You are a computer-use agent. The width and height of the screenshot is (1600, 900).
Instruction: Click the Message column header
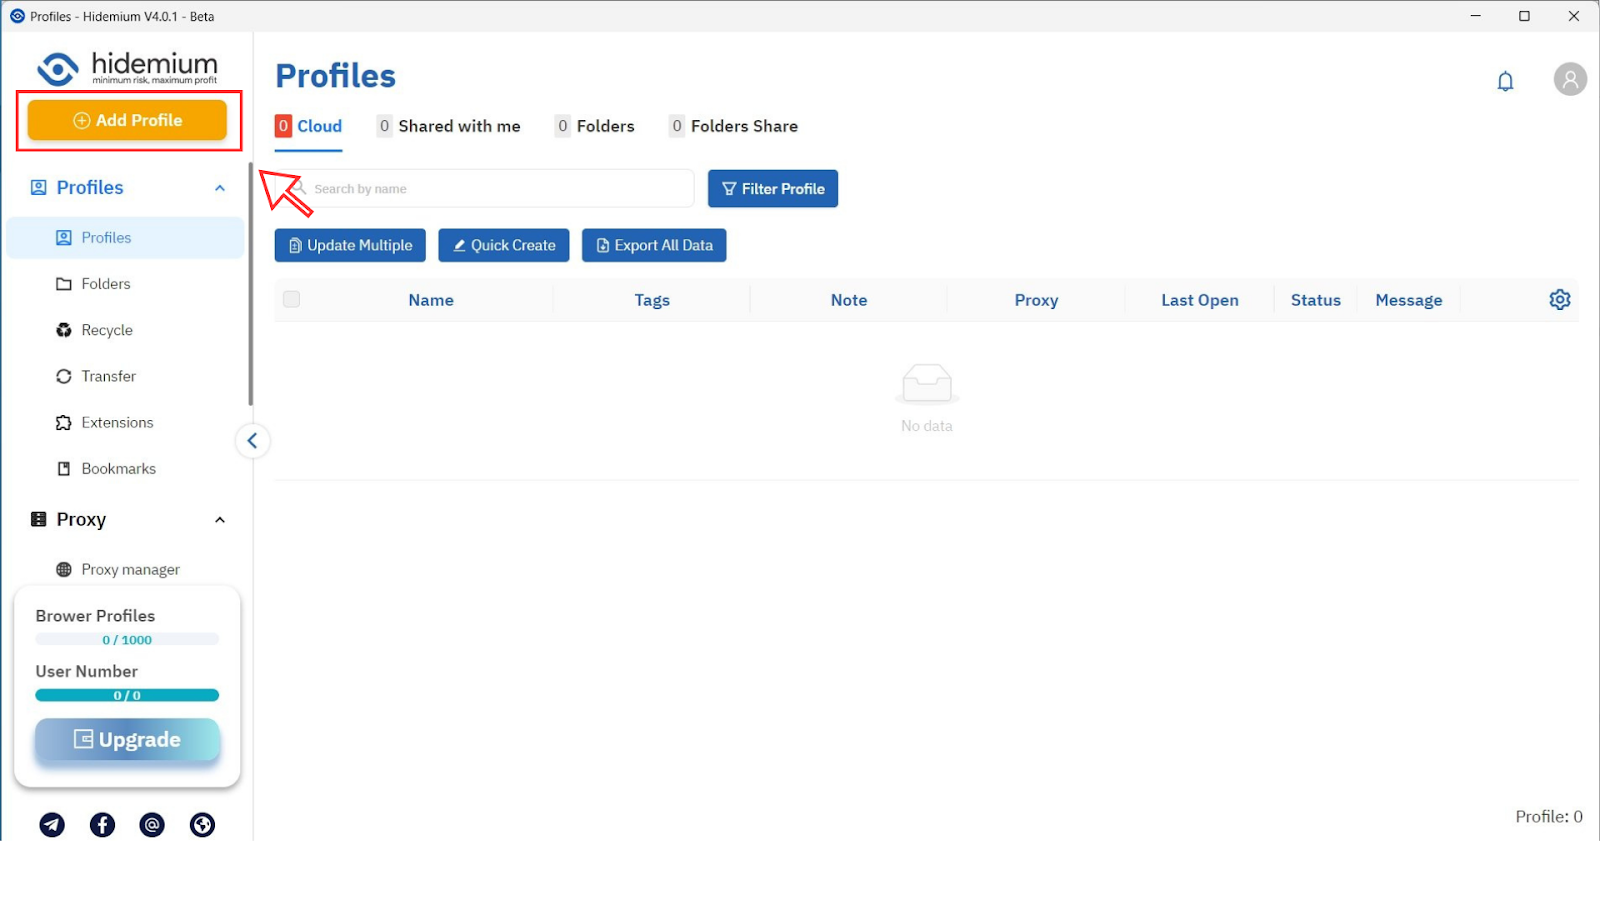pyautogui.click(x=1409, y=300)
